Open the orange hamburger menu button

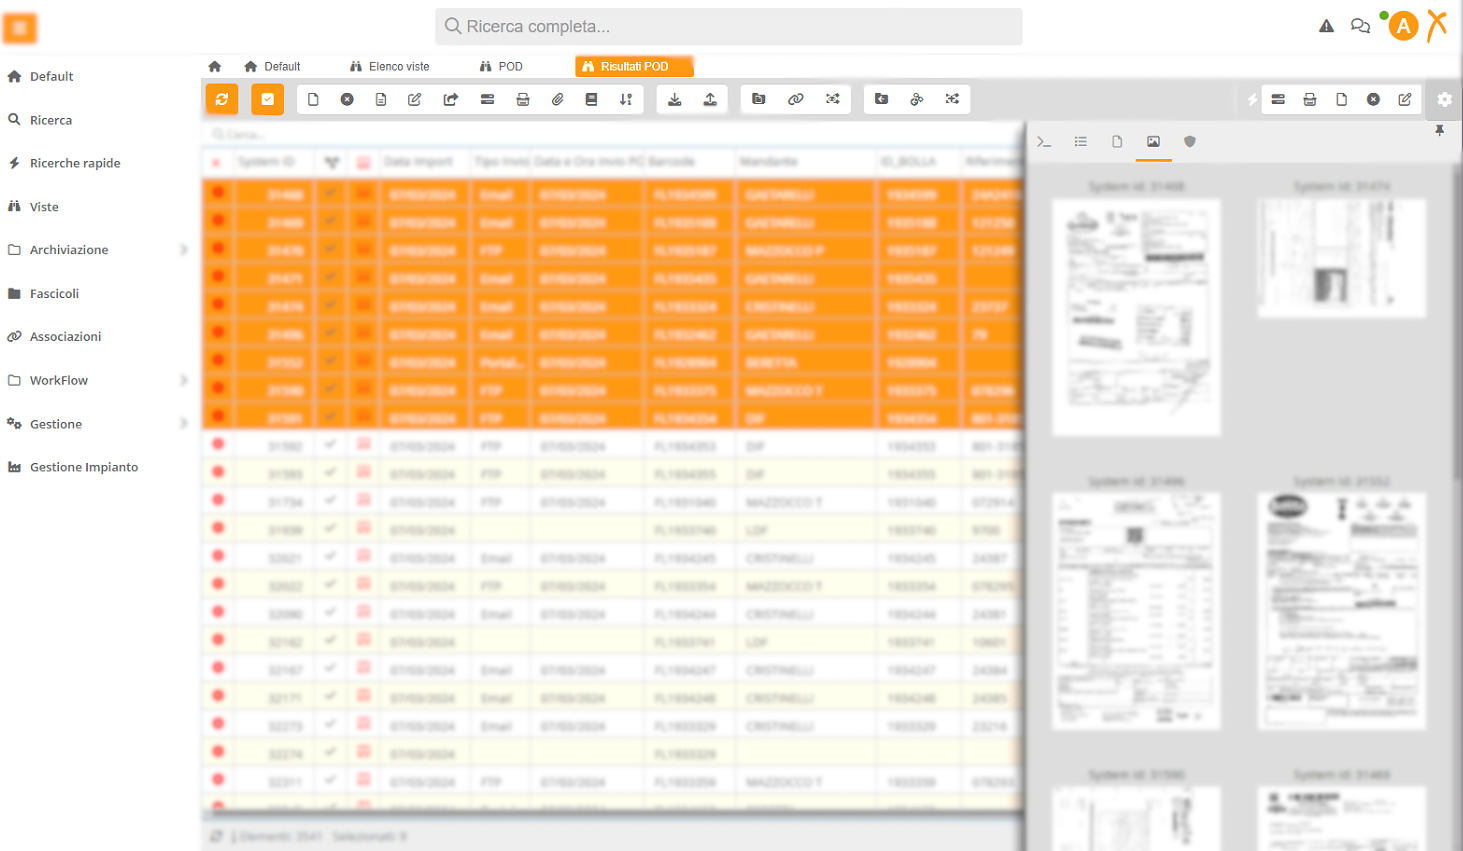[20, 28]
